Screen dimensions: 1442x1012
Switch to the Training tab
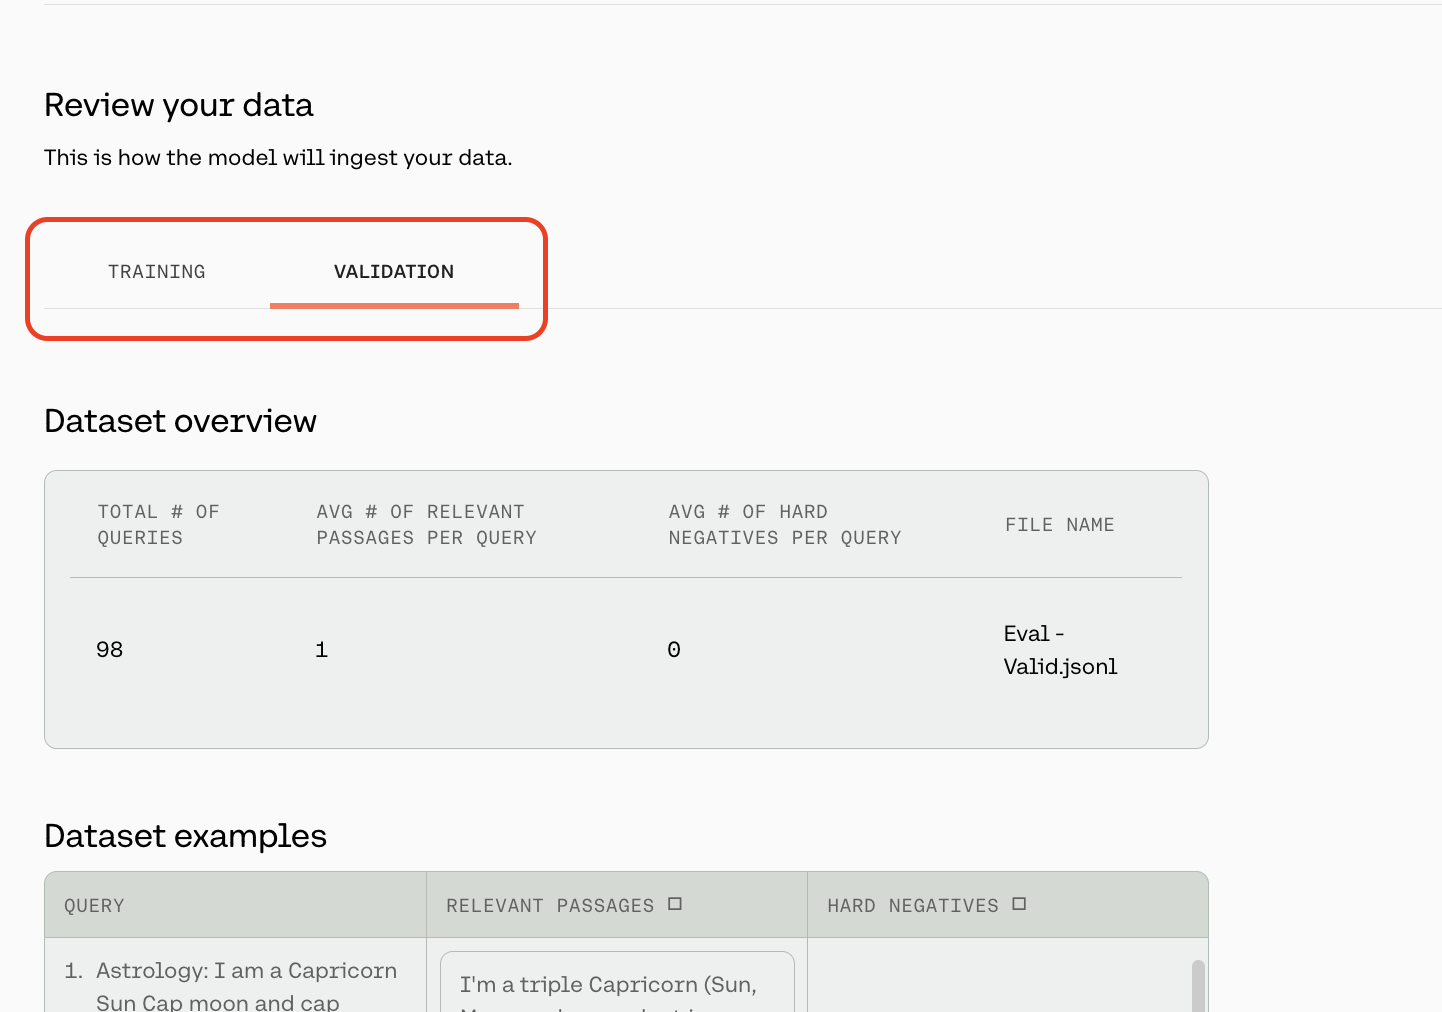tap(157, 272)
